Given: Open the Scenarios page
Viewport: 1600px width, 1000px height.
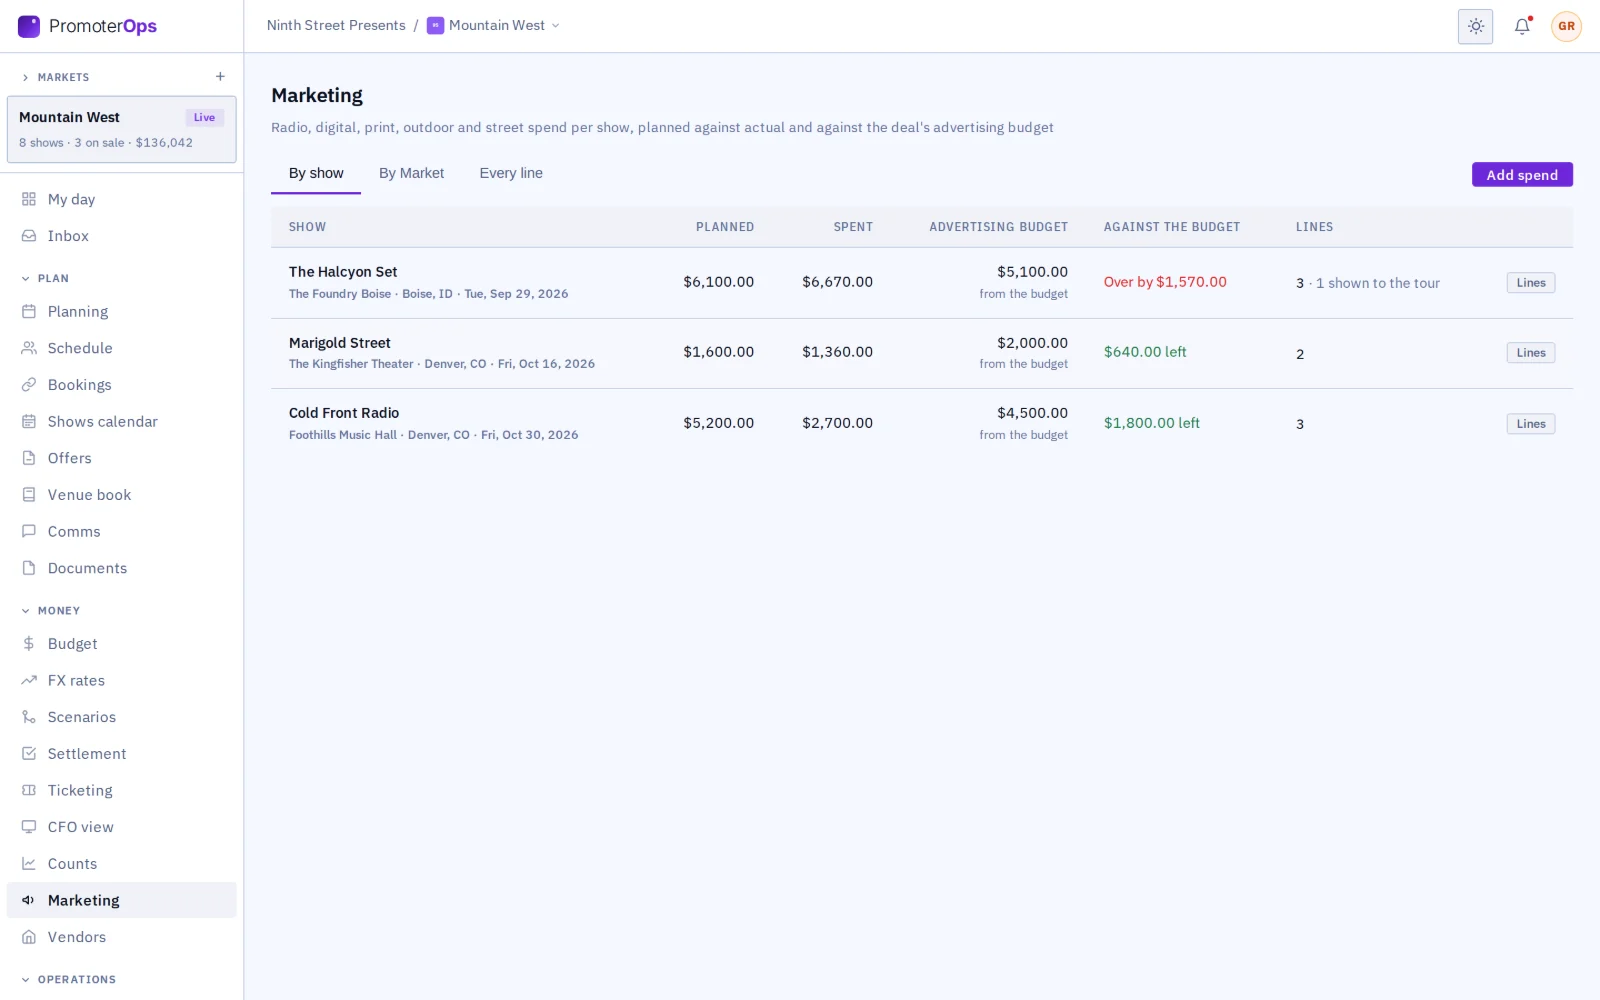Looking at the screenshot, I should click(x=122, y=717).
